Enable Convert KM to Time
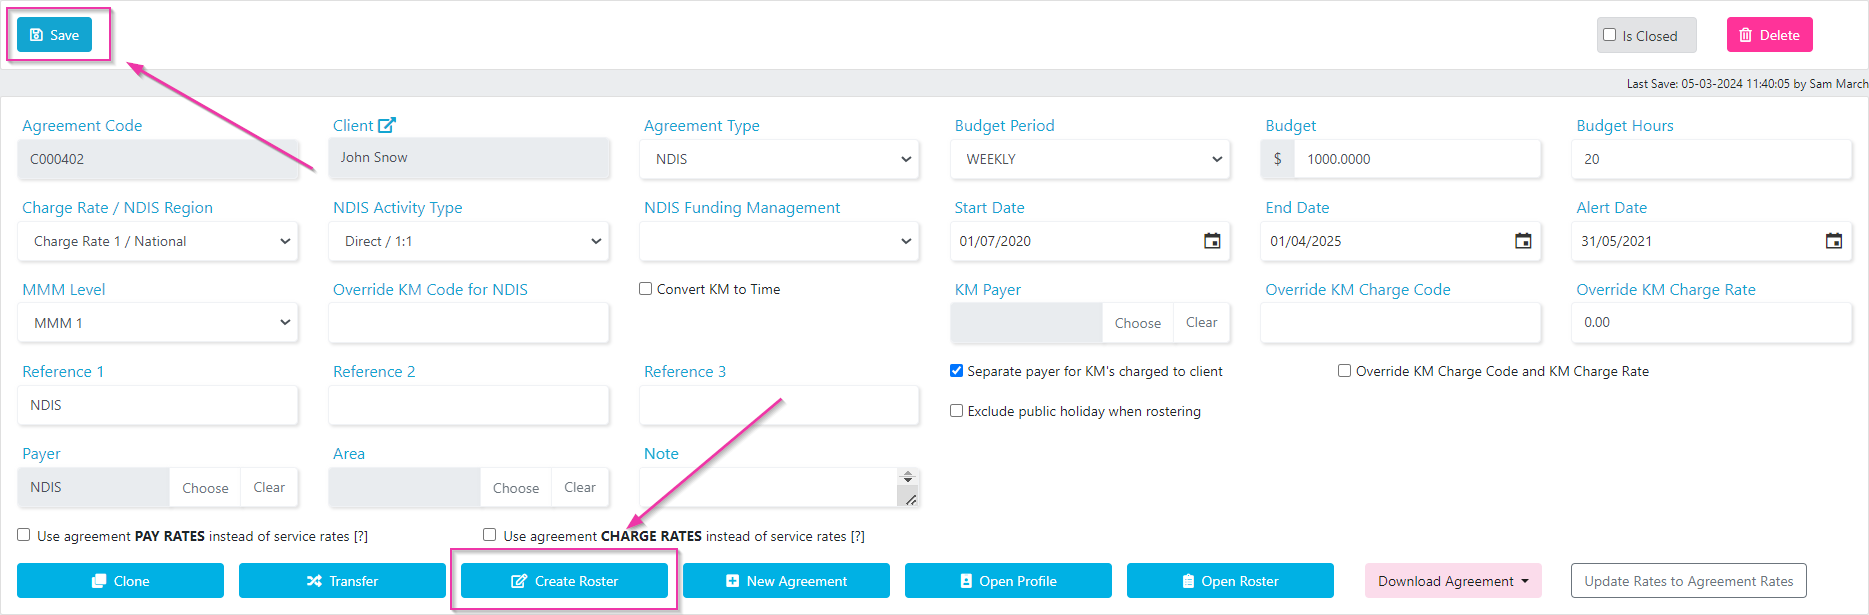Screen dimensions: 1869x615 646,289
